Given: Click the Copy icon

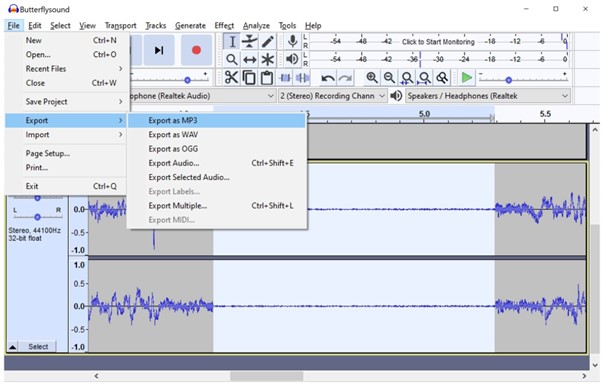Looking at the screenshot, I should (x=249, y=78).
